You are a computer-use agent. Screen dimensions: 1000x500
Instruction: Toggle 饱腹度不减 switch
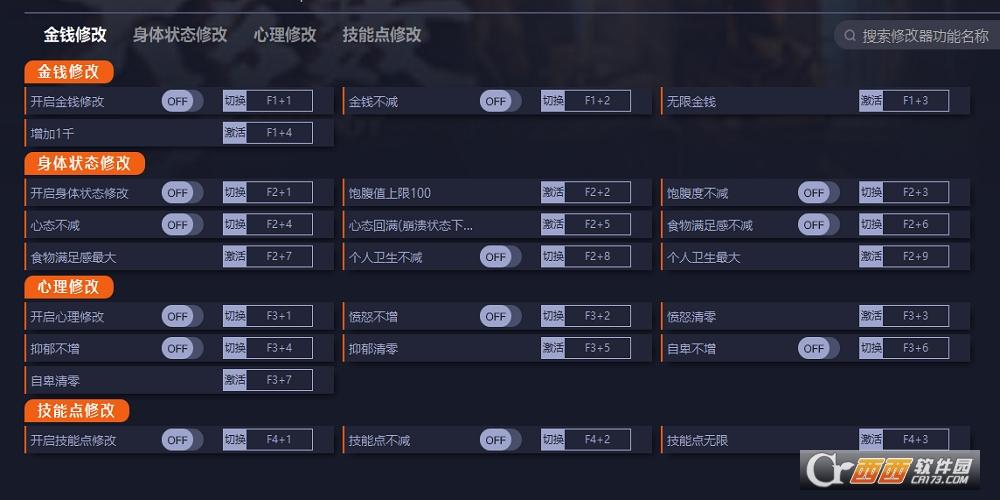817,193
